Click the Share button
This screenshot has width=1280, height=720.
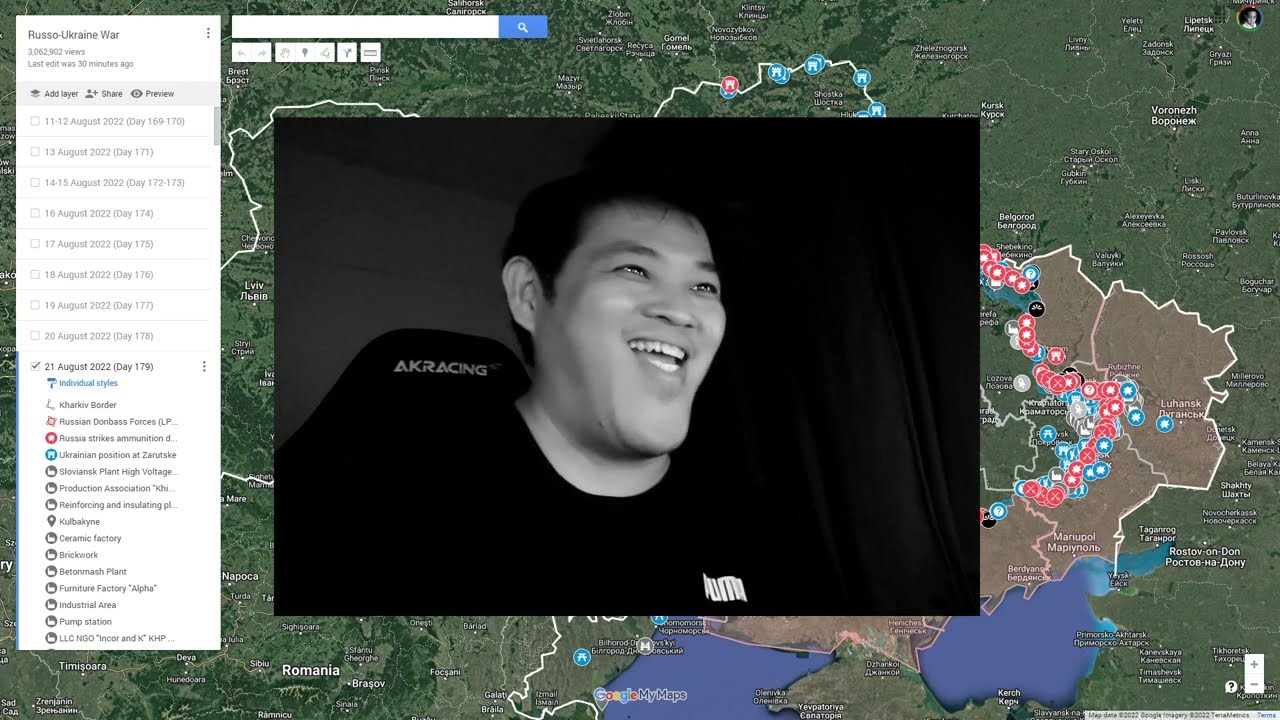coord(104,94)
